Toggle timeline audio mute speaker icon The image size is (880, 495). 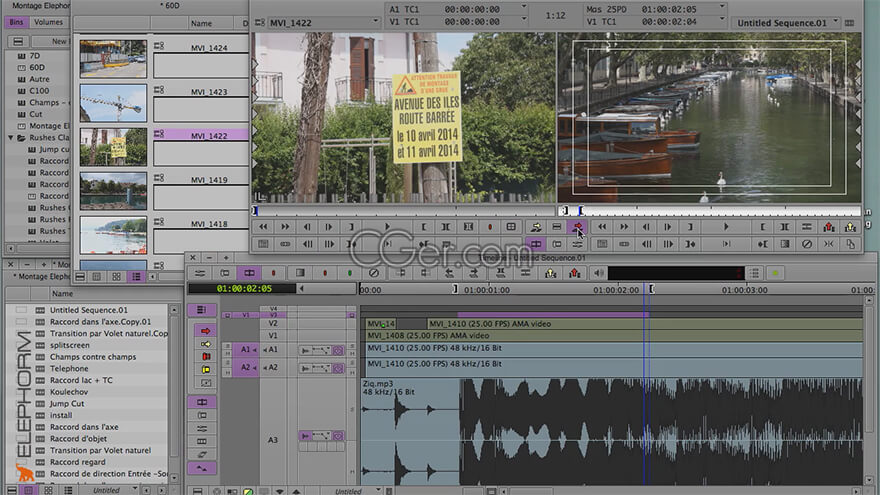pos(599,273)
